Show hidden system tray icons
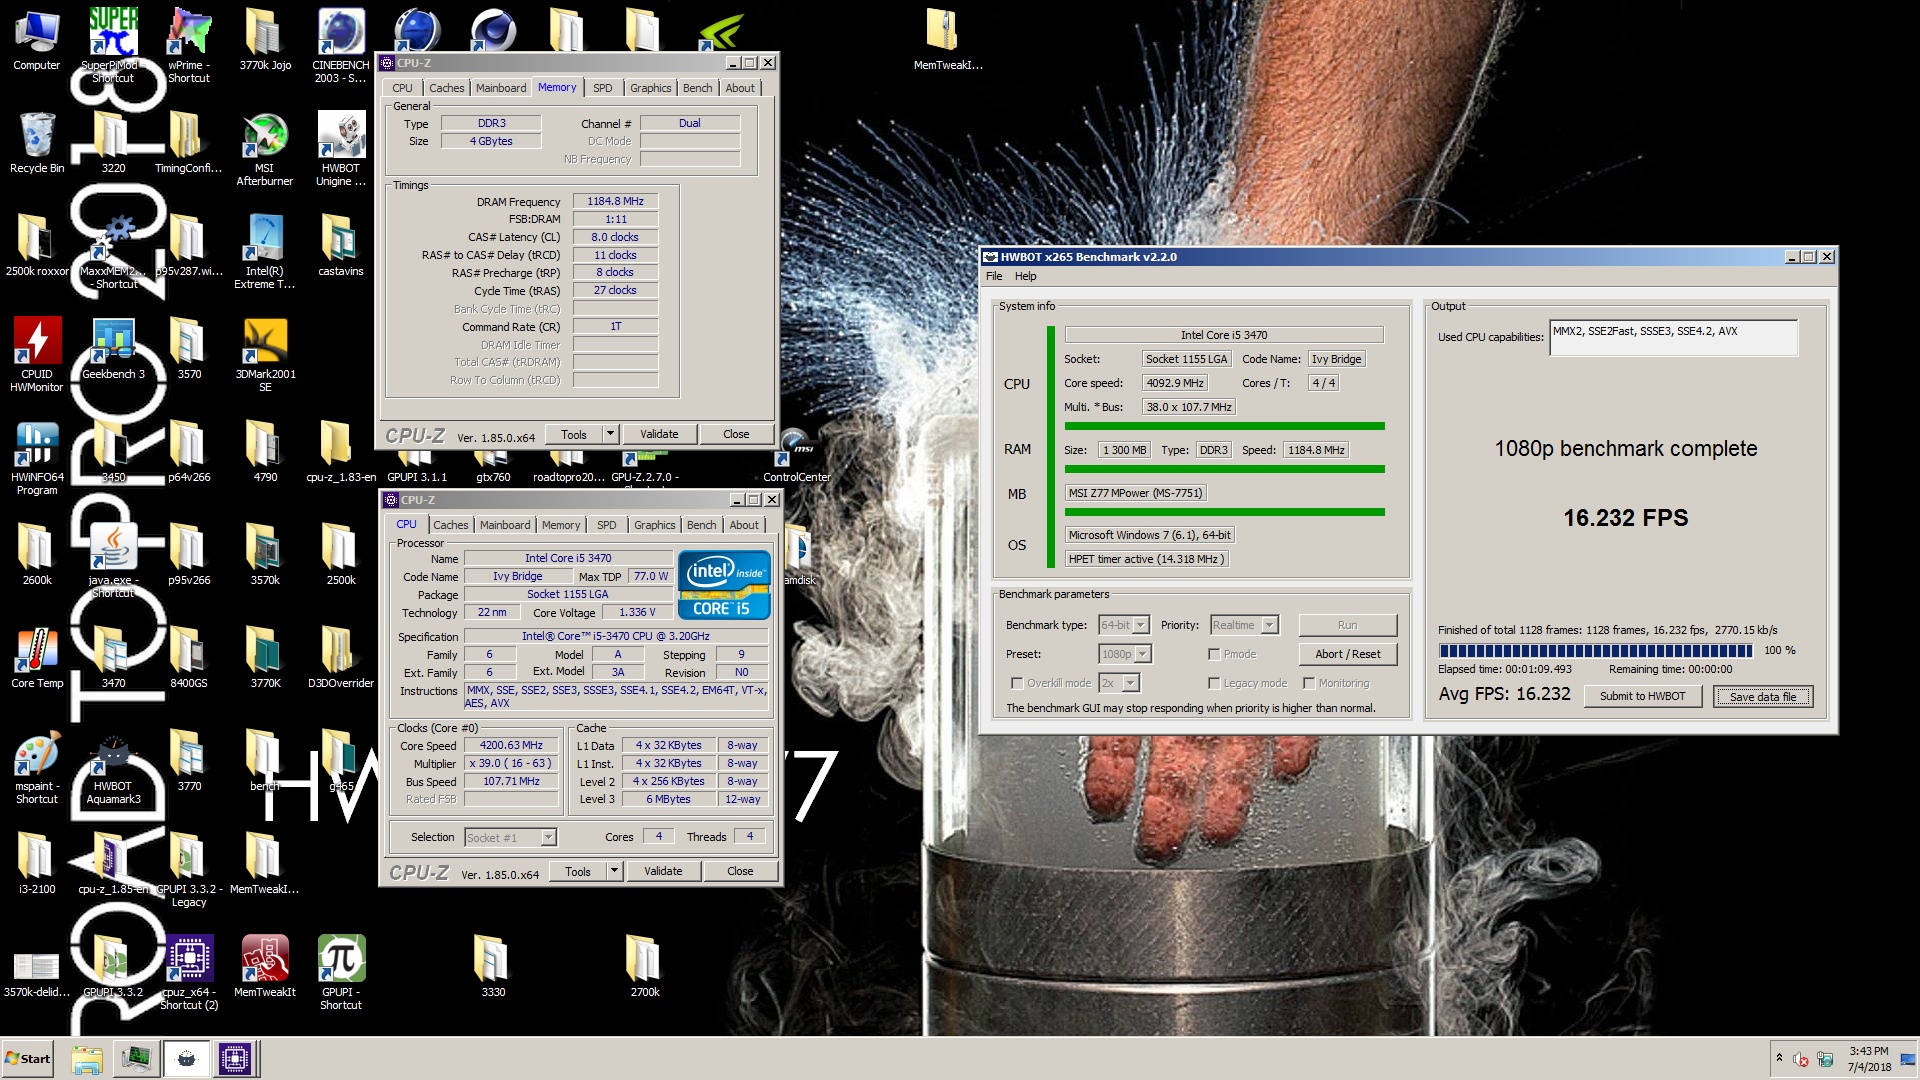 point(1779,1058)
